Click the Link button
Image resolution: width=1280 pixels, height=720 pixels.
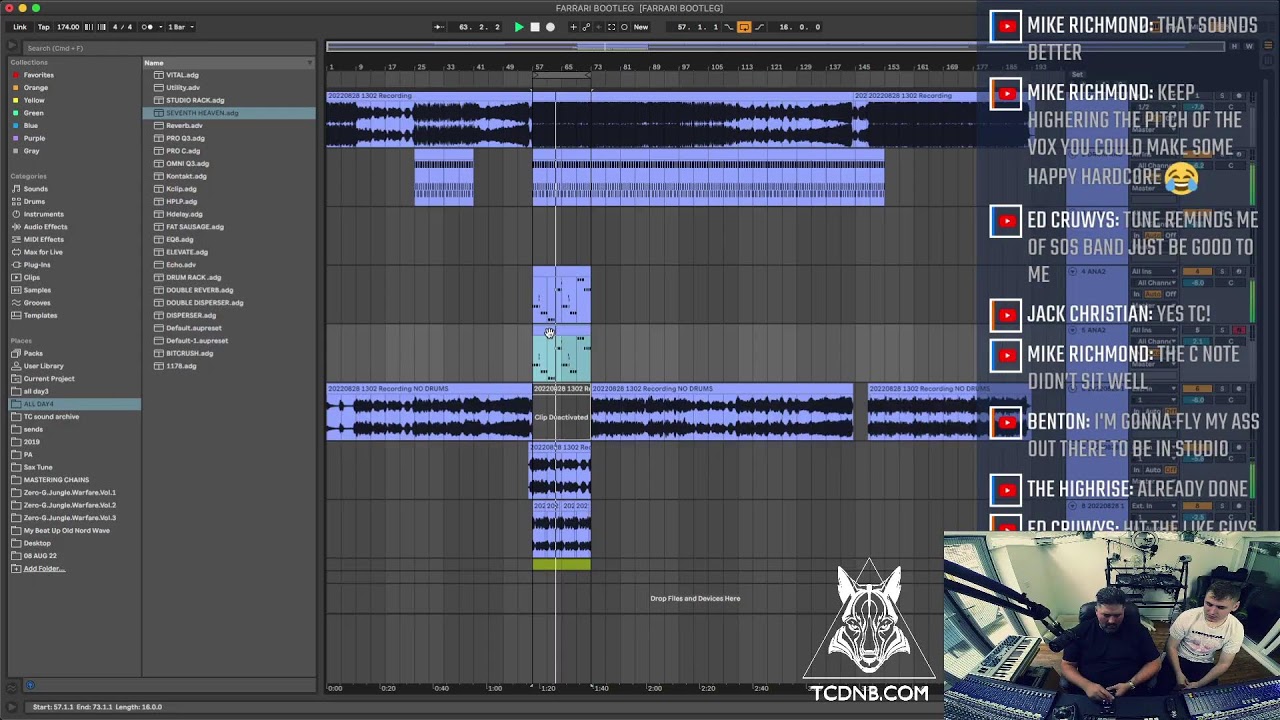tap(20, 27)
